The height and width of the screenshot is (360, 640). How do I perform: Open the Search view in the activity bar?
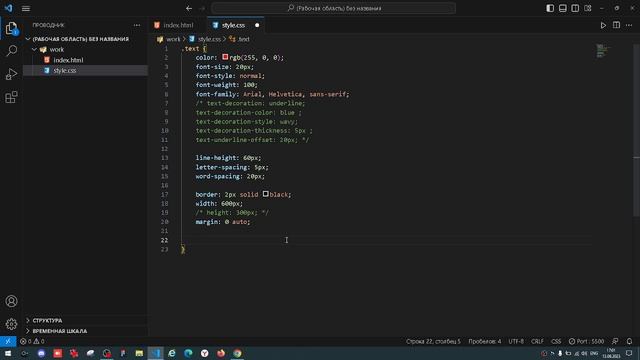pos(11,51)
